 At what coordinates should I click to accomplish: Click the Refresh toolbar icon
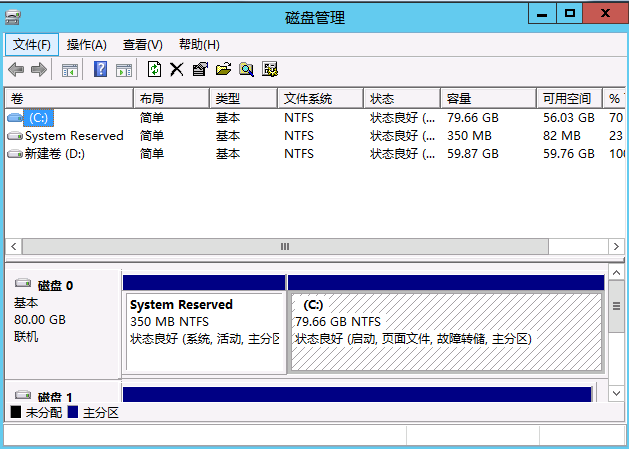click(x=154, y=69)
